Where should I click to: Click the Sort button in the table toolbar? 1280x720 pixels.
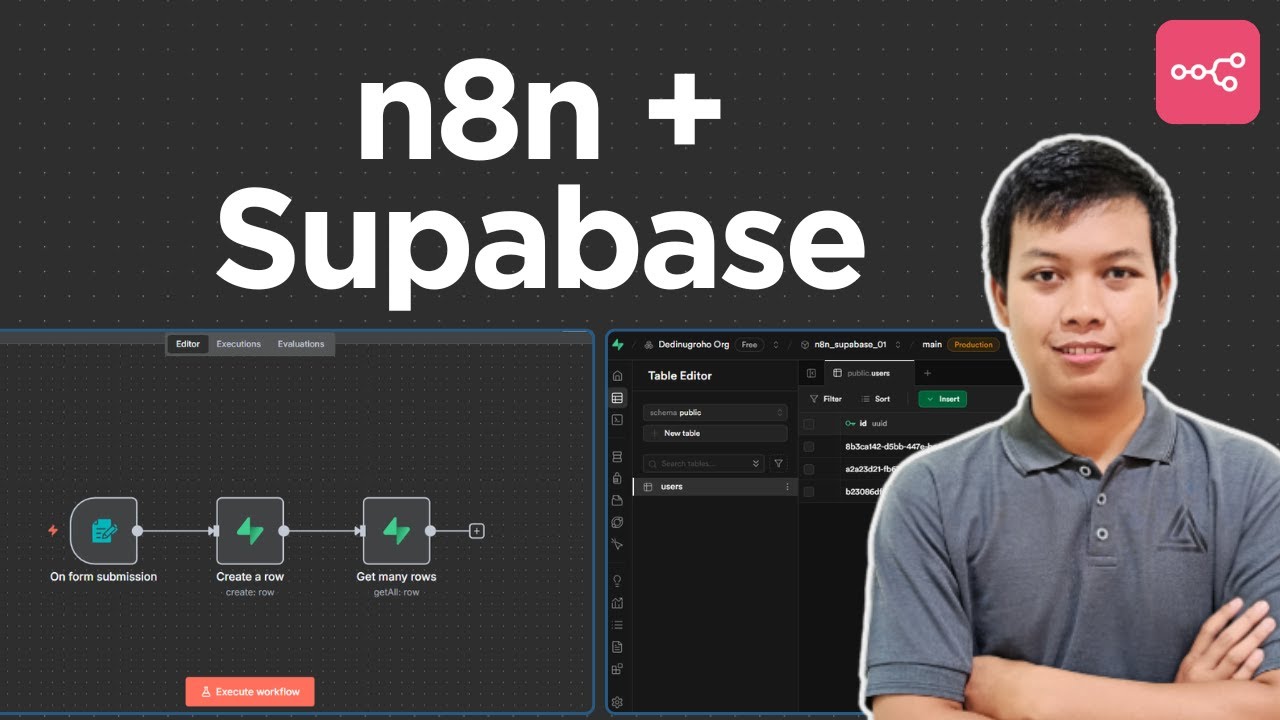875,399
